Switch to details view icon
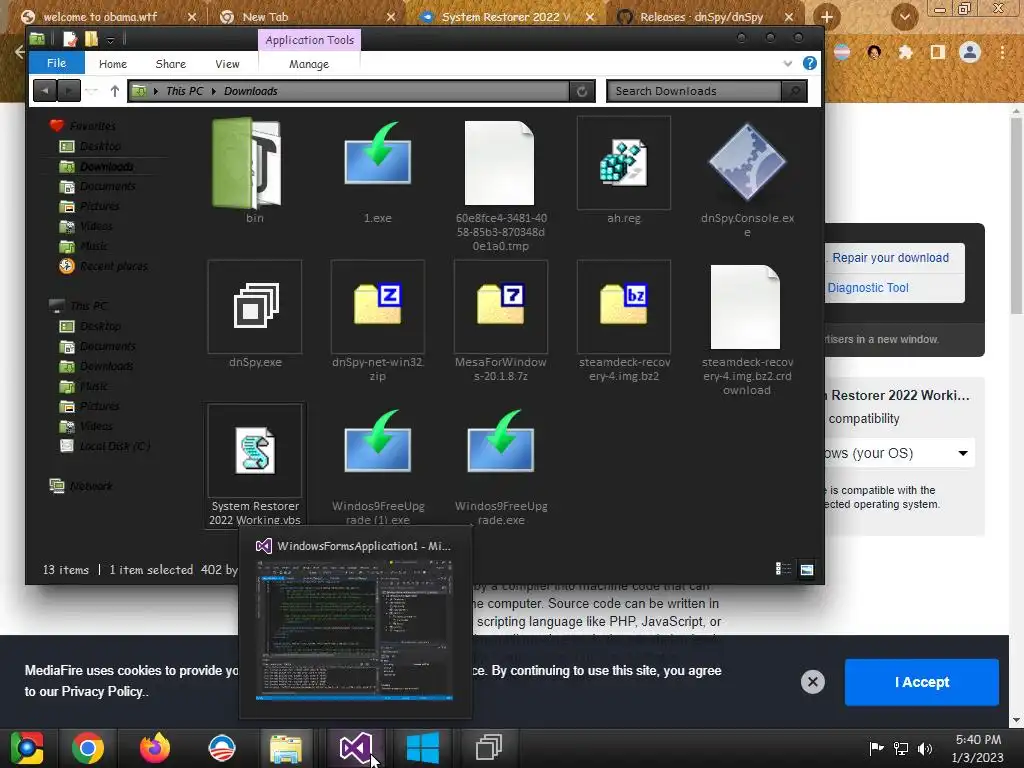 coord(783,569)
